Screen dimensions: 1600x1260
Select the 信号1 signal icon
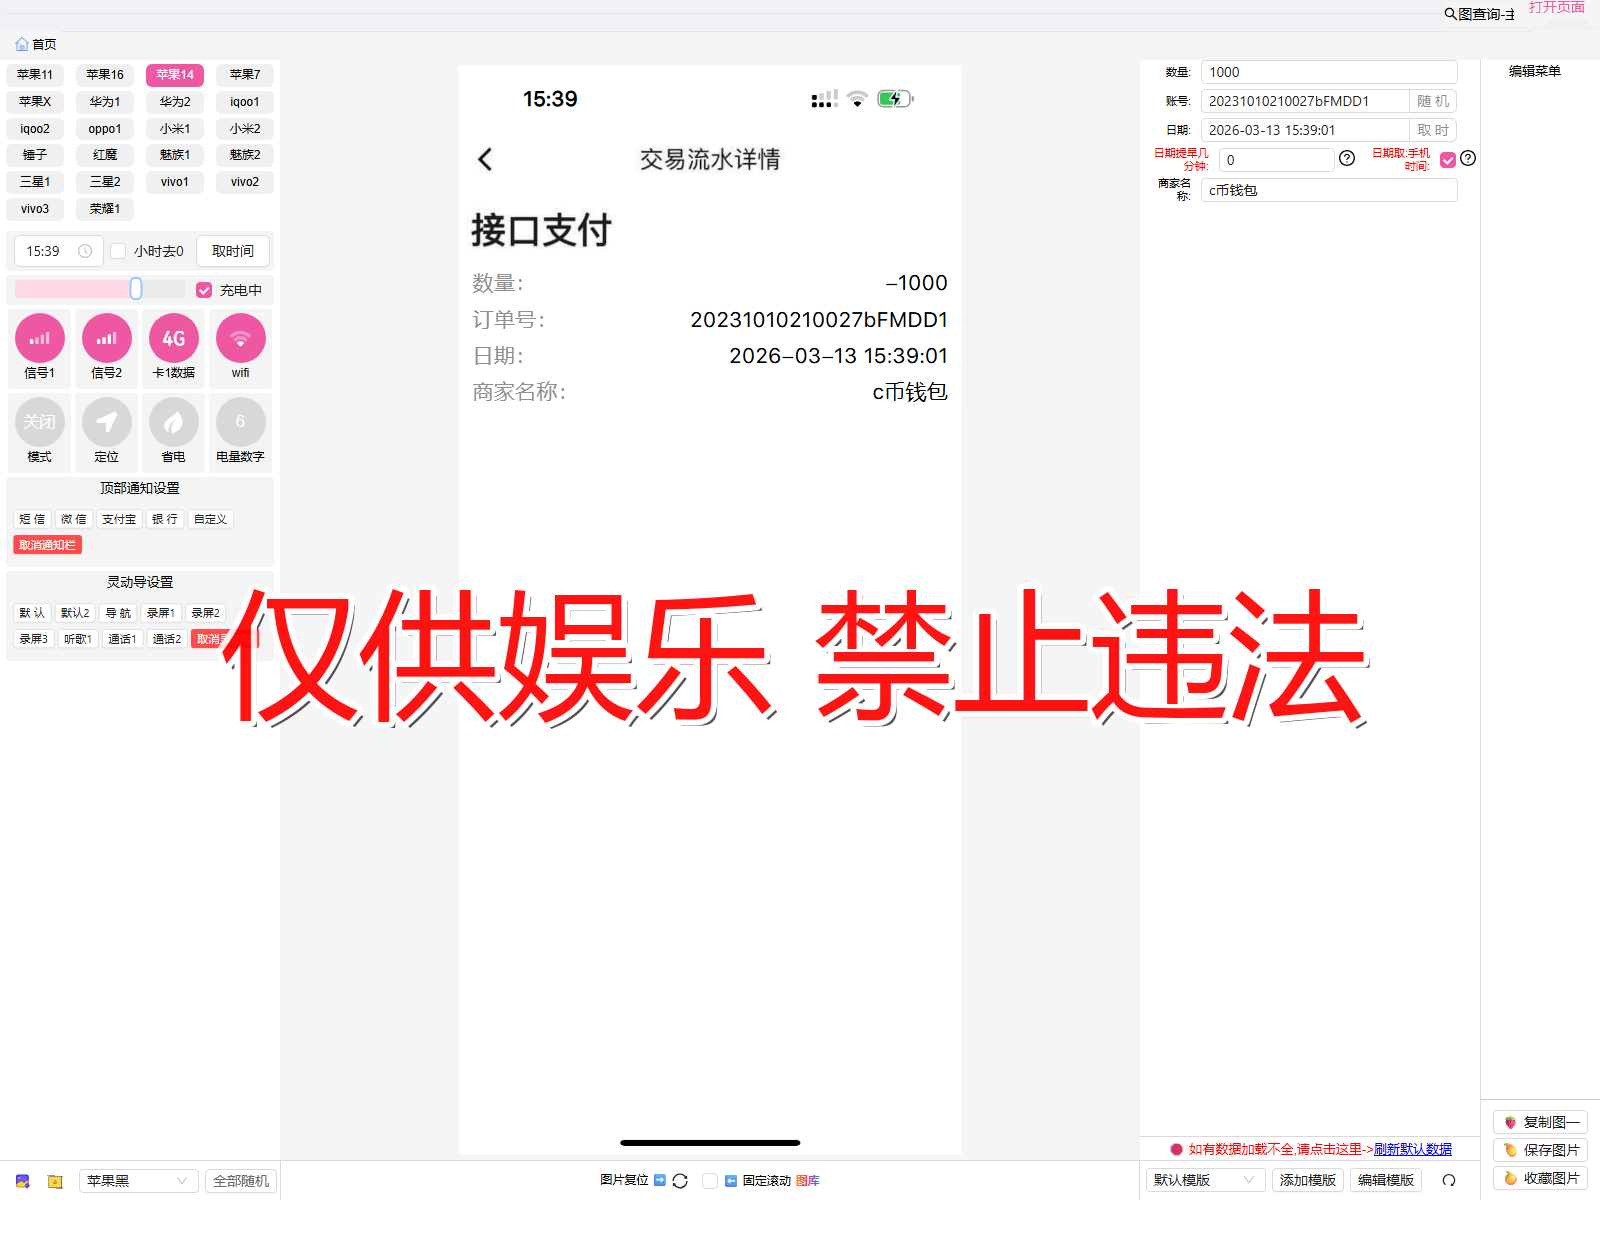39,338
